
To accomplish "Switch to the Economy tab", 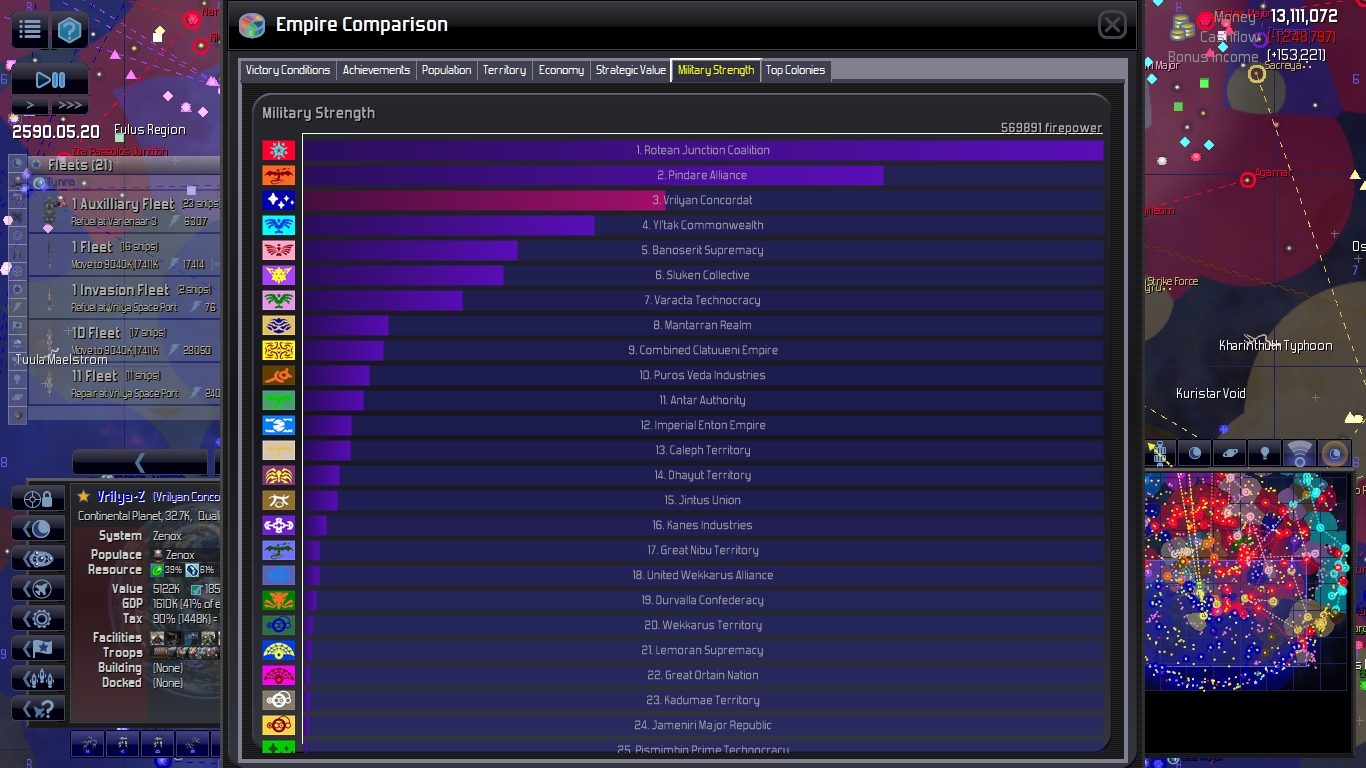I will [561, 70].
